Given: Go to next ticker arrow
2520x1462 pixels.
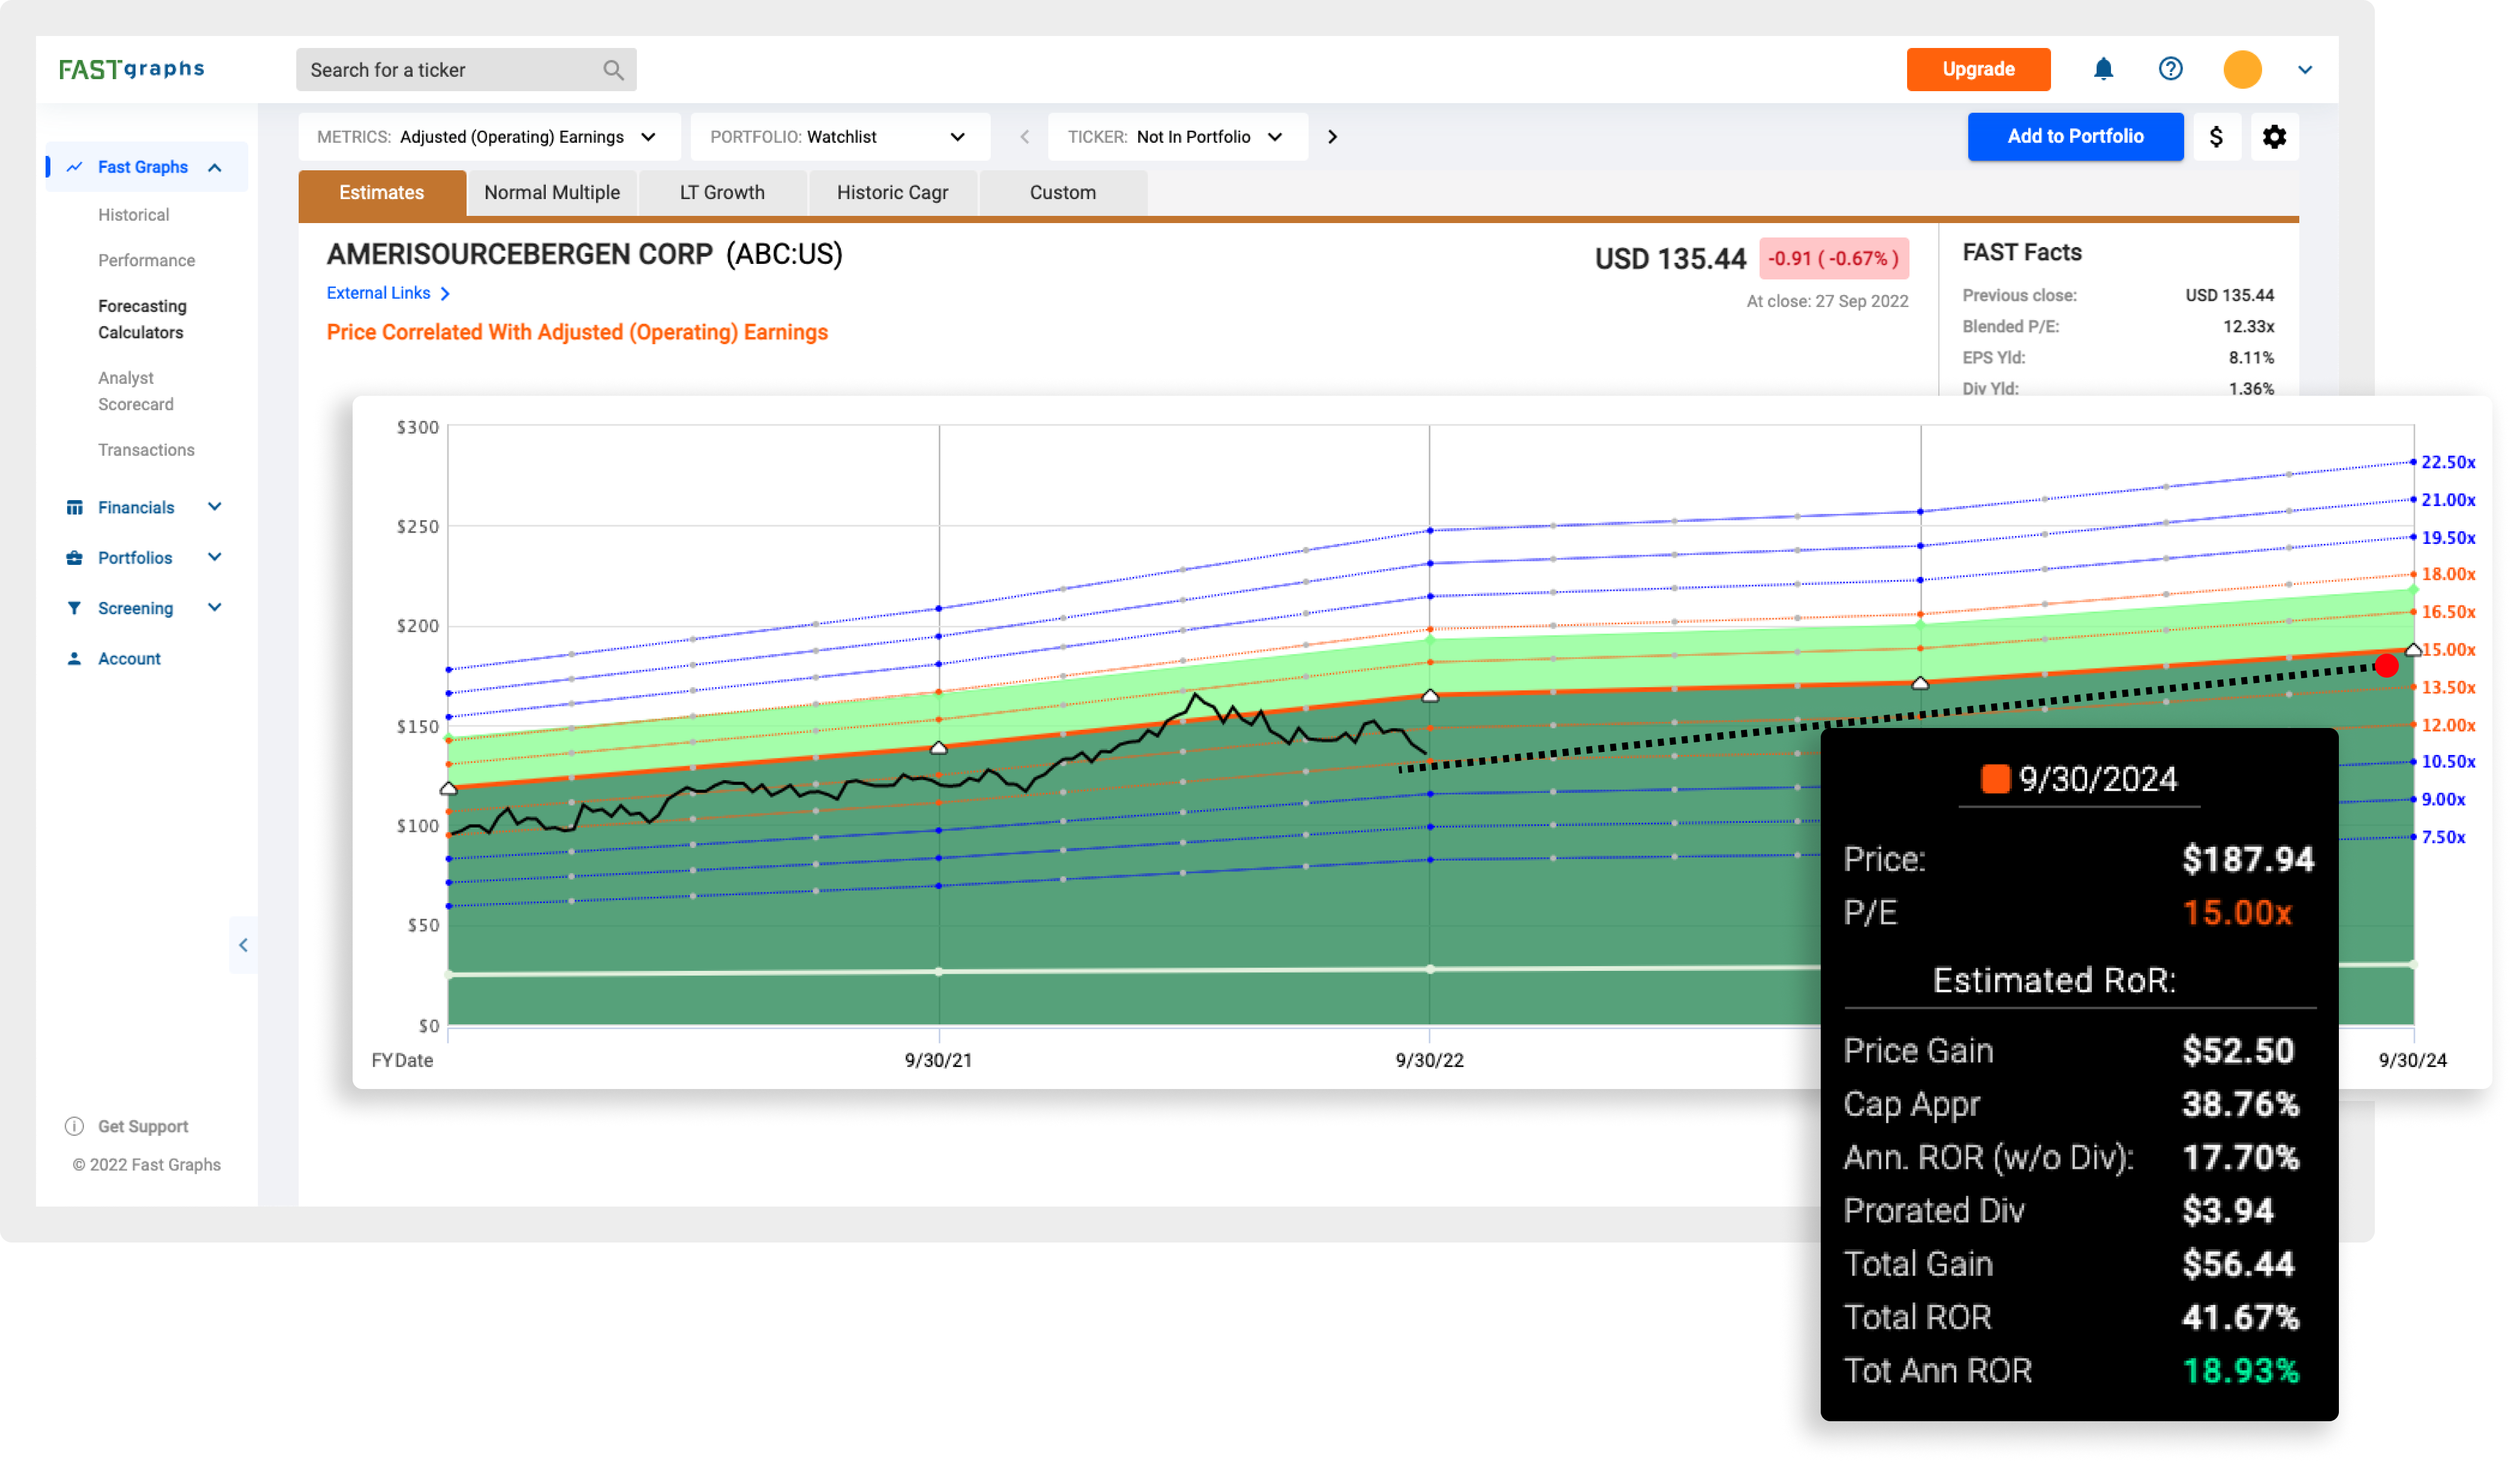Looking at the screenshot, I should tap(1332, 137).
